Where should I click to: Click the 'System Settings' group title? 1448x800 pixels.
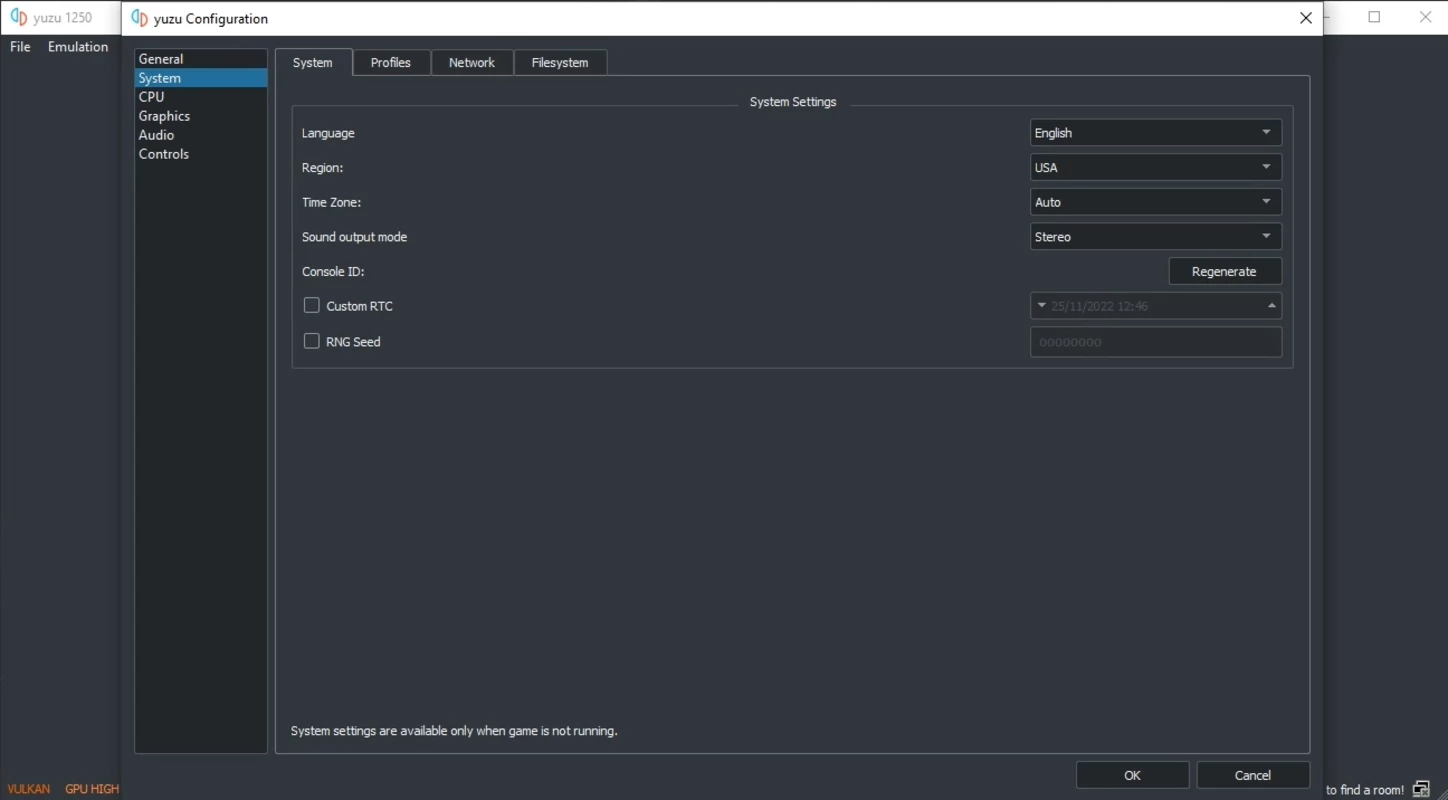pos(793,102)
